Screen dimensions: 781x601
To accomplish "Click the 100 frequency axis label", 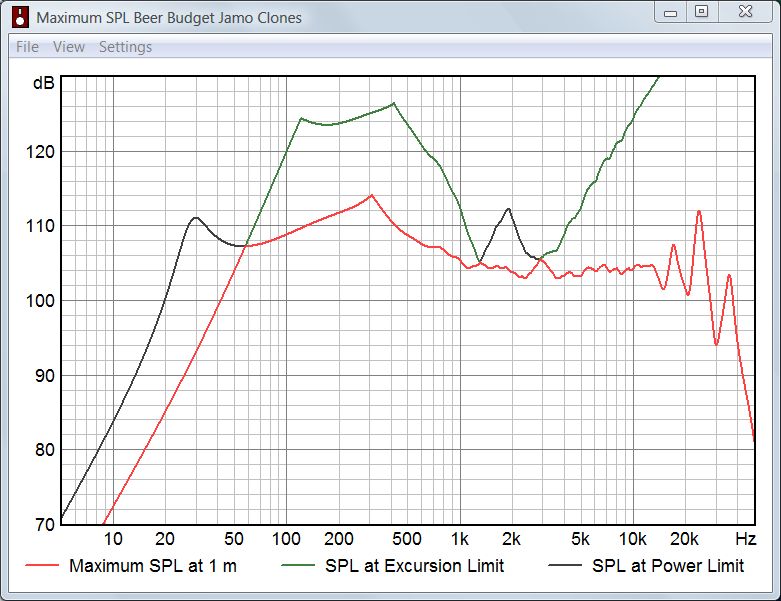I will click(x=286, y=539).
